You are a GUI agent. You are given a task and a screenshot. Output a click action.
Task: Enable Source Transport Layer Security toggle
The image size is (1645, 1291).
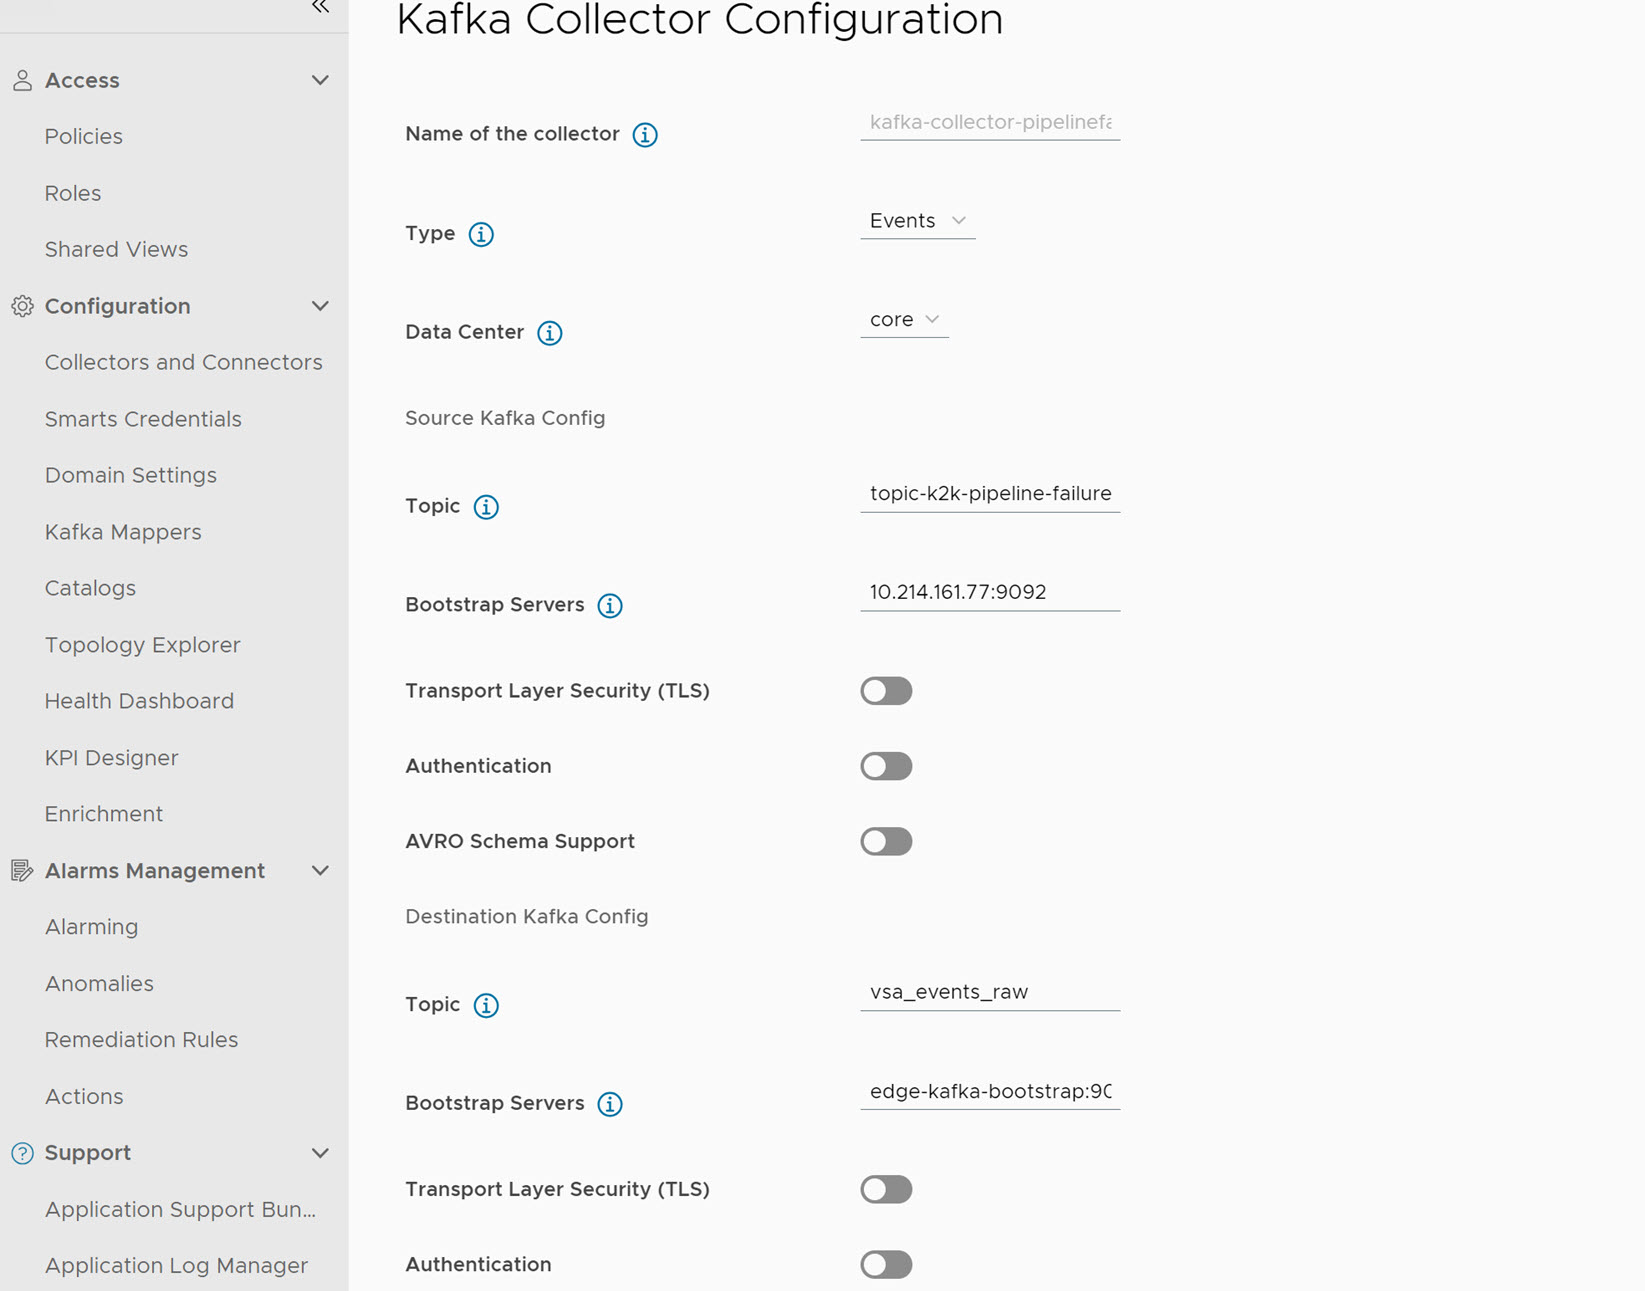coord(886,691)
